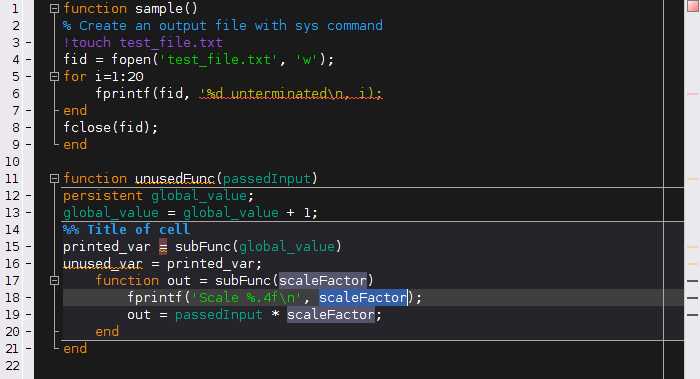Click the red error marker for line 6
Image resolution: width=700 pixels, height=379 pixels.
693,94
